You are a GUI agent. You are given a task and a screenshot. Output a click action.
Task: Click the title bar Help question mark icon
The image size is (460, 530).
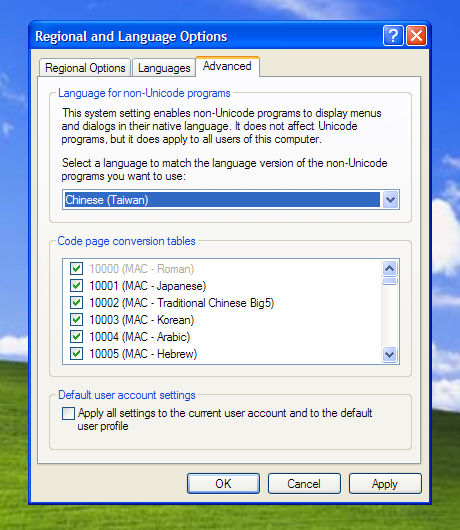pyautogui.click(x=393, y=35)
